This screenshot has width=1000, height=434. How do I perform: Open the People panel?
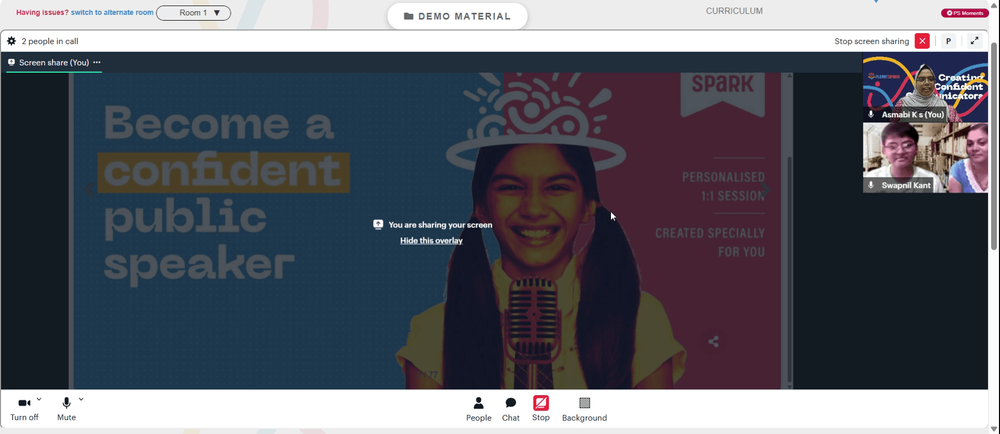tap(478, 409)
